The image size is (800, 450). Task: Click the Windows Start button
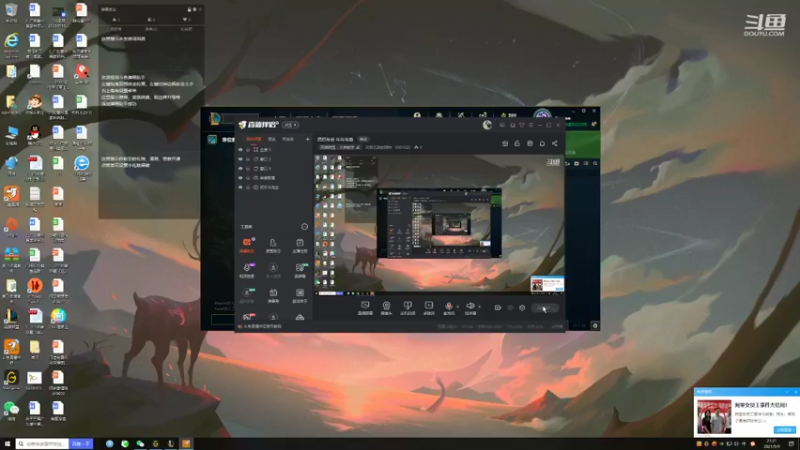click(7, 444)
